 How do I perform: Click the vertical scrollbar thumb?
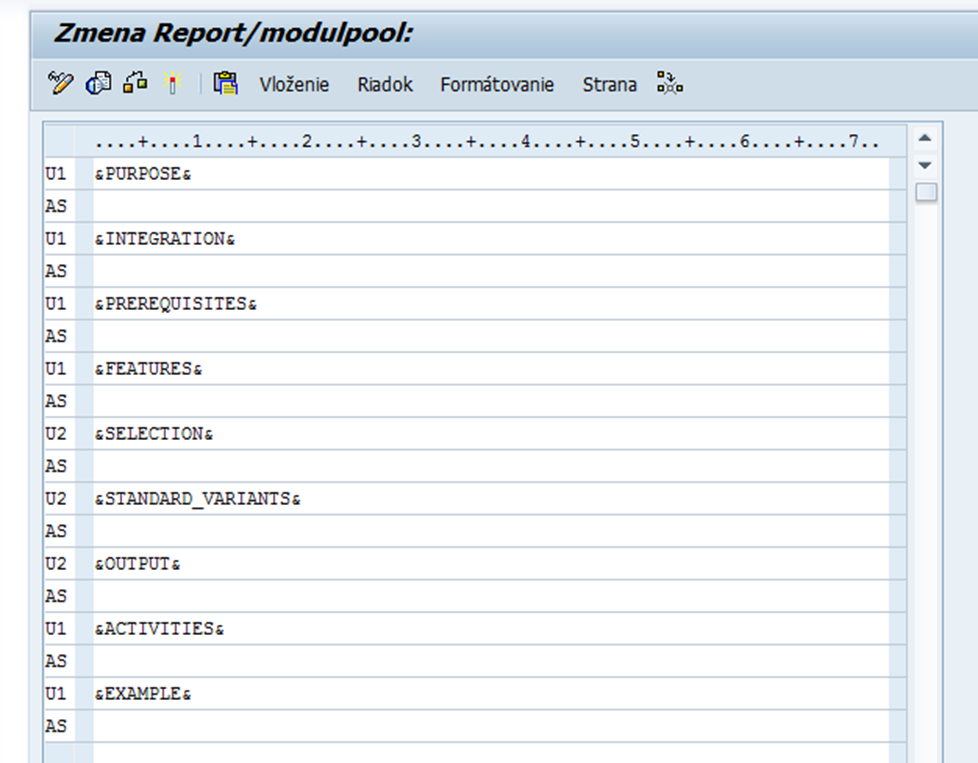click(x=926, y=192)
